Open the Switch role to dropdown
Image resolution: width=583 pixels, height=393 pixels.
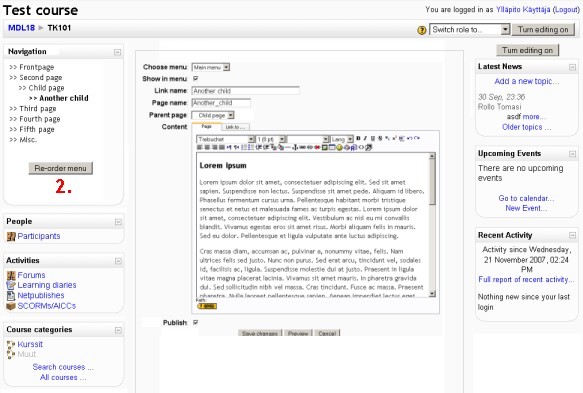[x=469, y=29]
